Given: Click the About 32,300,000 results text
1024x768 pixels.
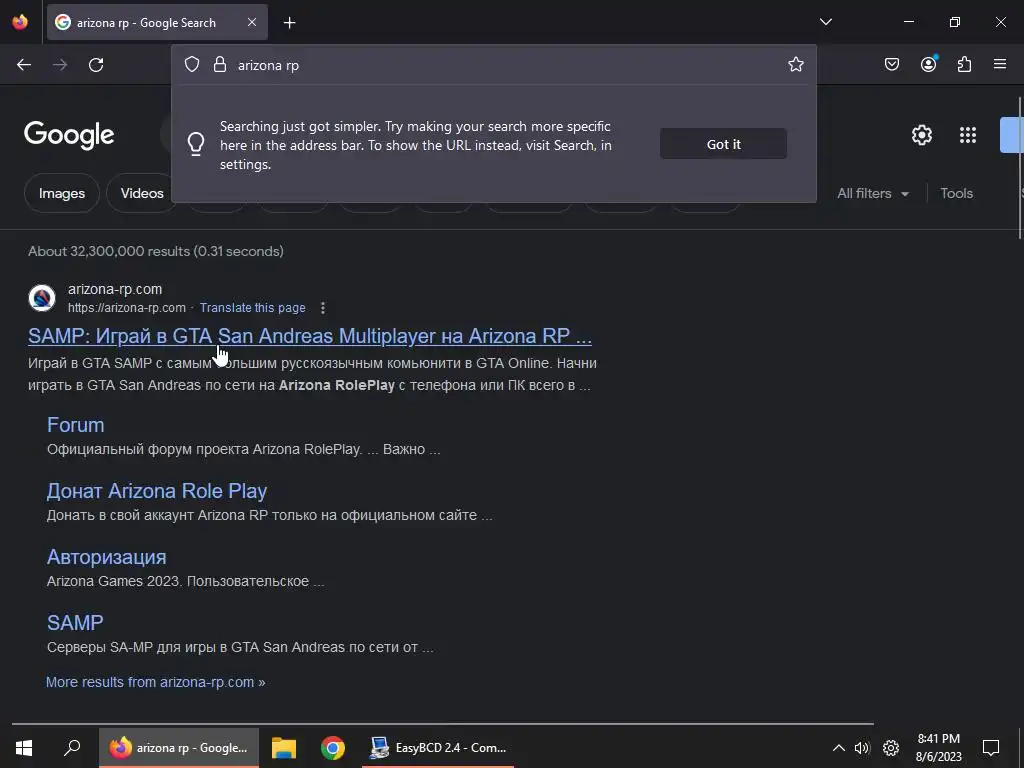Looking at the screenshot, I should [155, 251].
